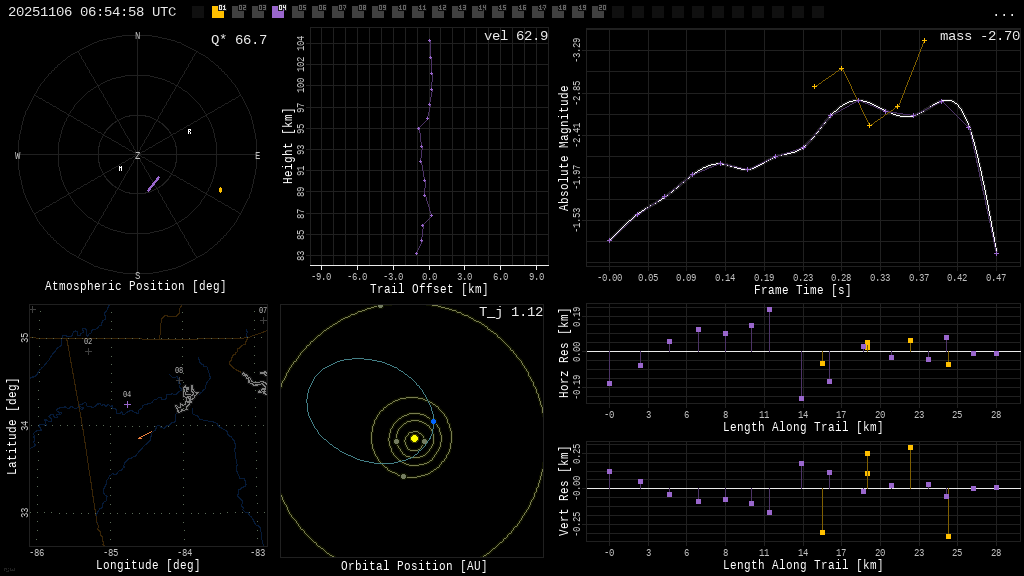1024x576 pixels.
Task: Click station 10 square in top bar
Action: click(398, 12)
